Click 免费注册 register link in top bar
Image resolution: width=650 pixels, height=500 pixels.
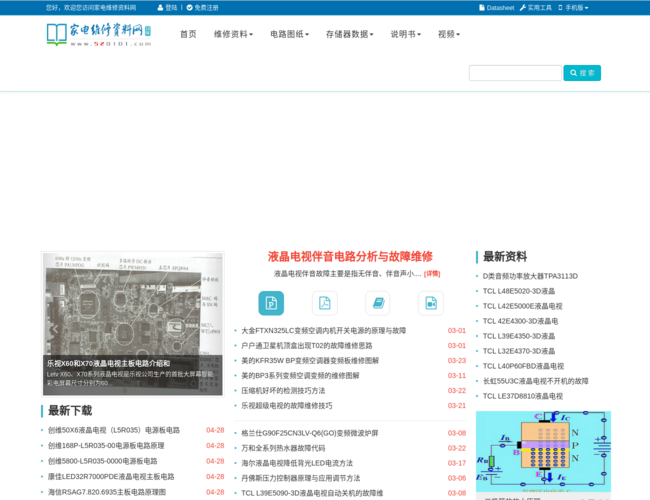click(x=202, y=7)
